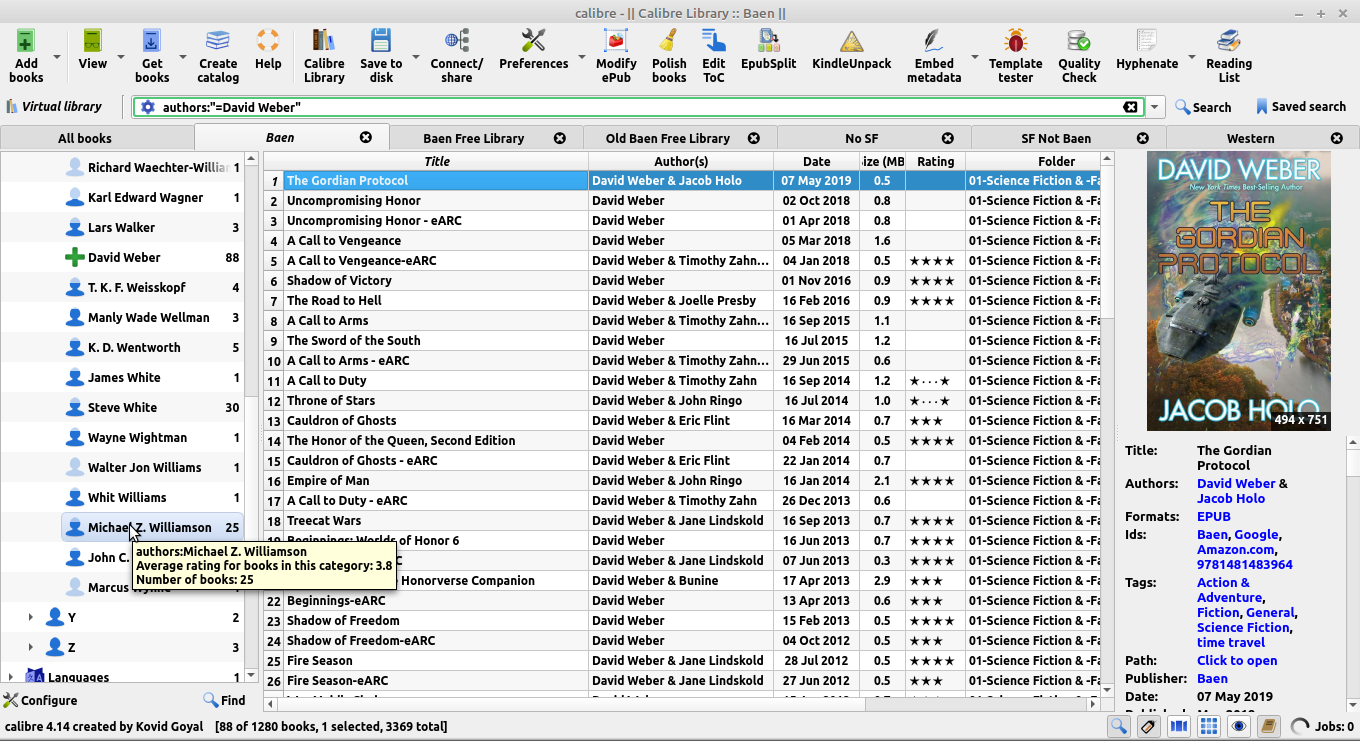Click the Find button in tag browser
Screen dimensions: 1360x741
point(224,700)
